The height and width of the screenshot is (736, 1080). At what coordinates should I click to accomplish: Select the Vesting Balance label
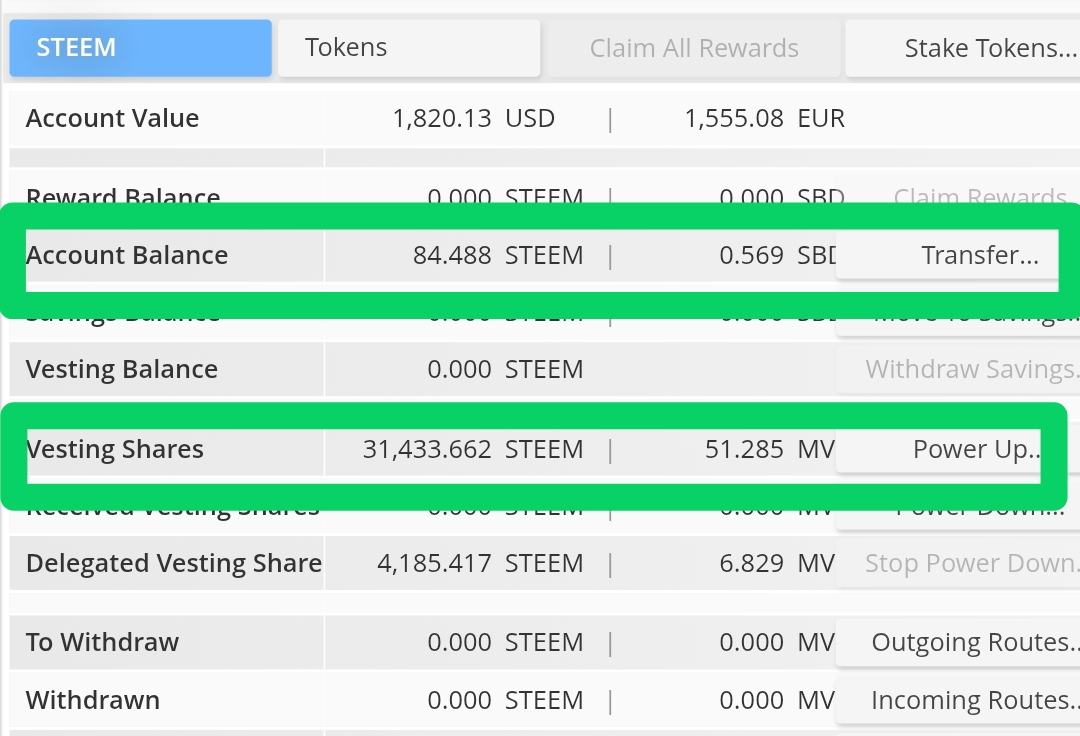pos(122,370)
